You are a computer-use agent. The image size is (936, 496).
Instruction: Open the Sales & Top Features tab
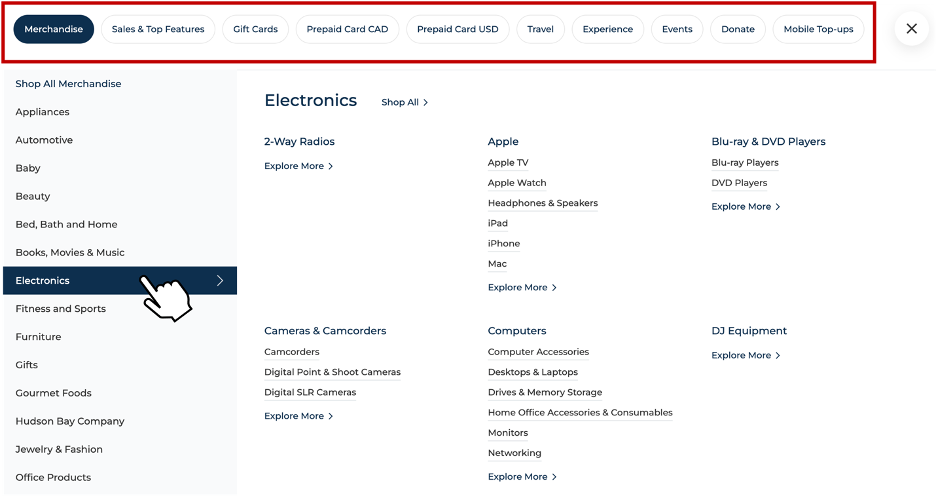[158, 29]
